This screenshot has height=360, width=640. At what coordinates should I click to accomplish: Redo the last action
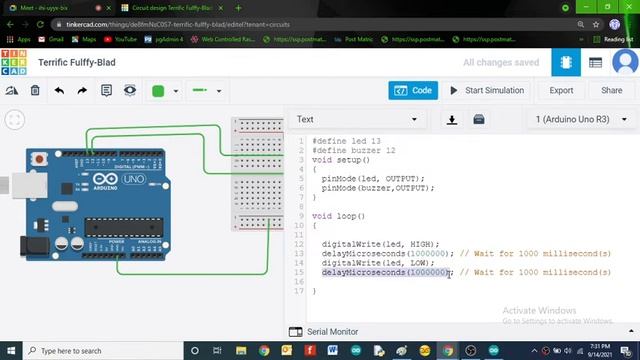coord(82,91)
